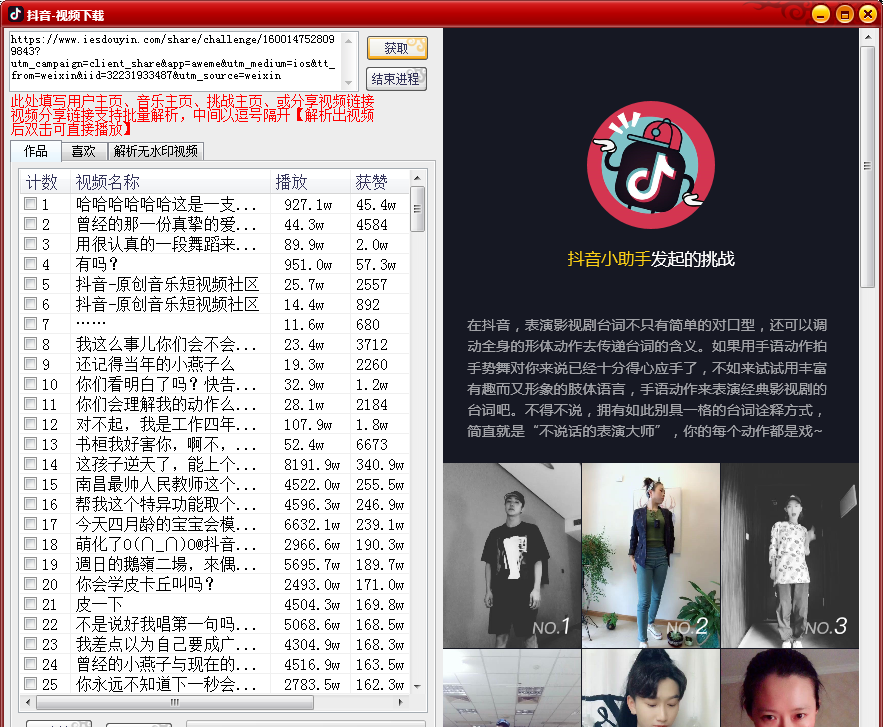Check the checkbox for row 1

(30, 204)
